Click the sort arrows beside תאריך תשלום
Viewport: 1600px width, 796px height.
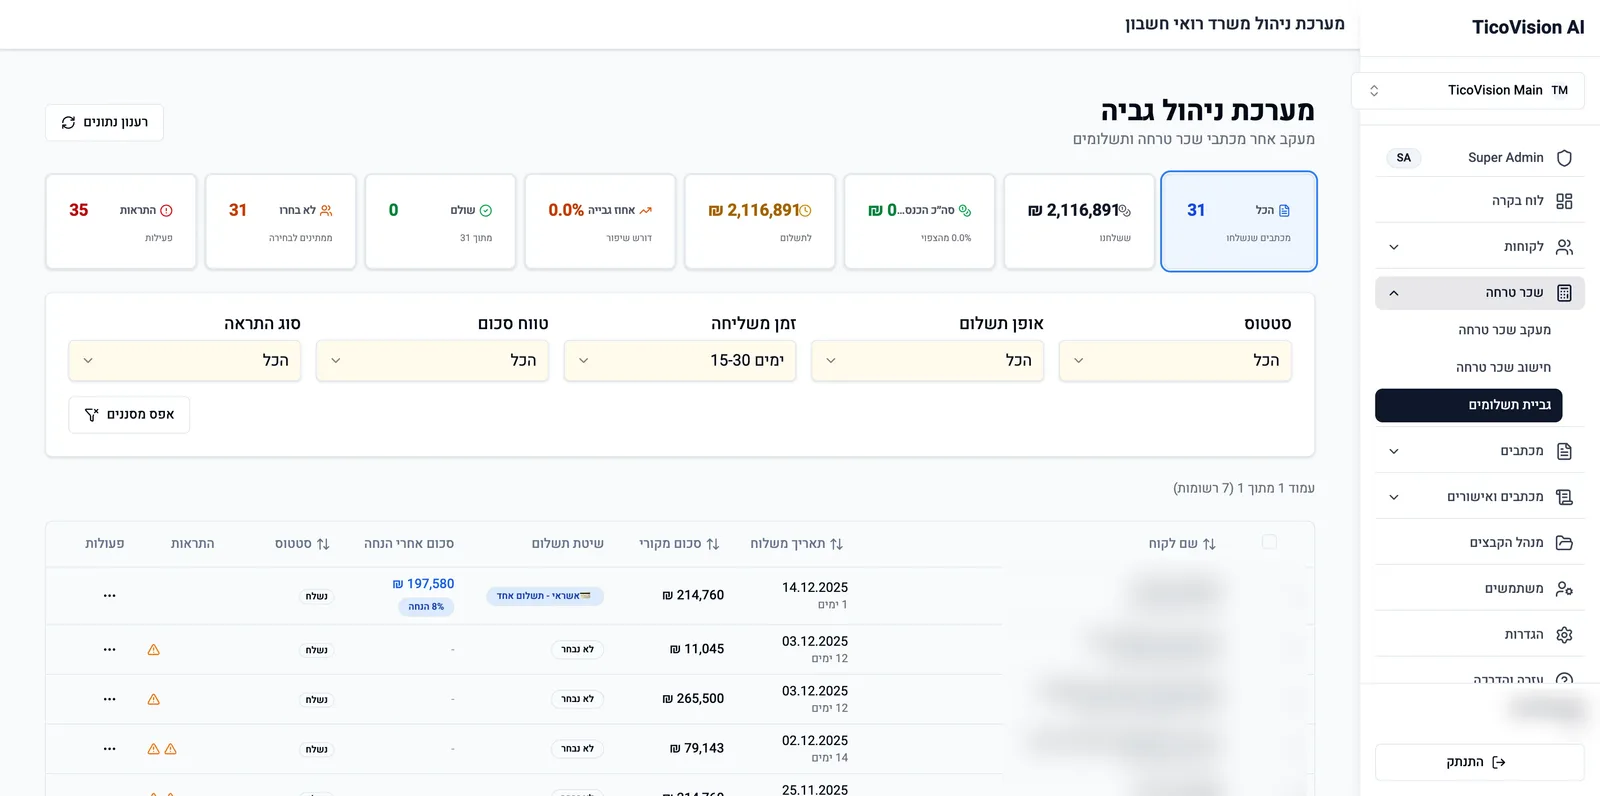[836, 544]
